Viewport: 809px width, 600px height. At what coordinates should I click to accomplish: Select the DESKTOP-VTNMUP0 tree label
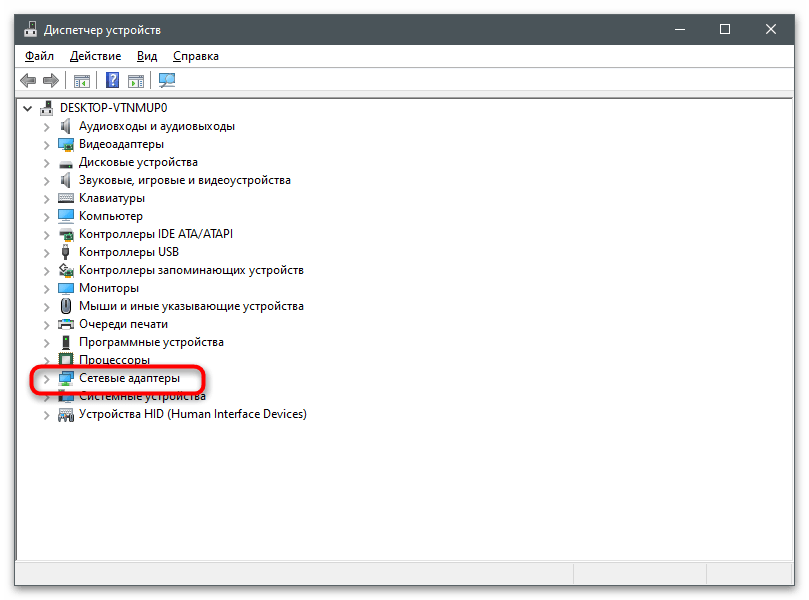tap(114, 108)
